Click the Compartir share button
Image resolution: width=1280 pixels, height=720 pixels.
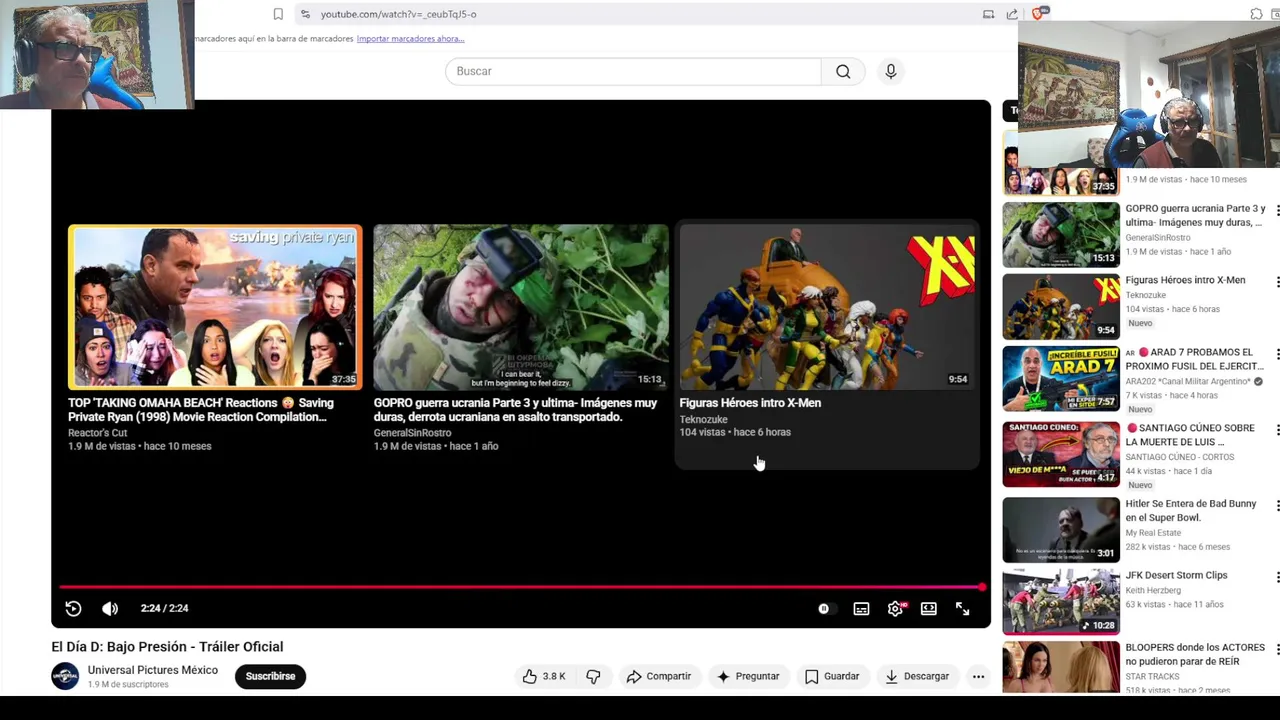[659, 676]
